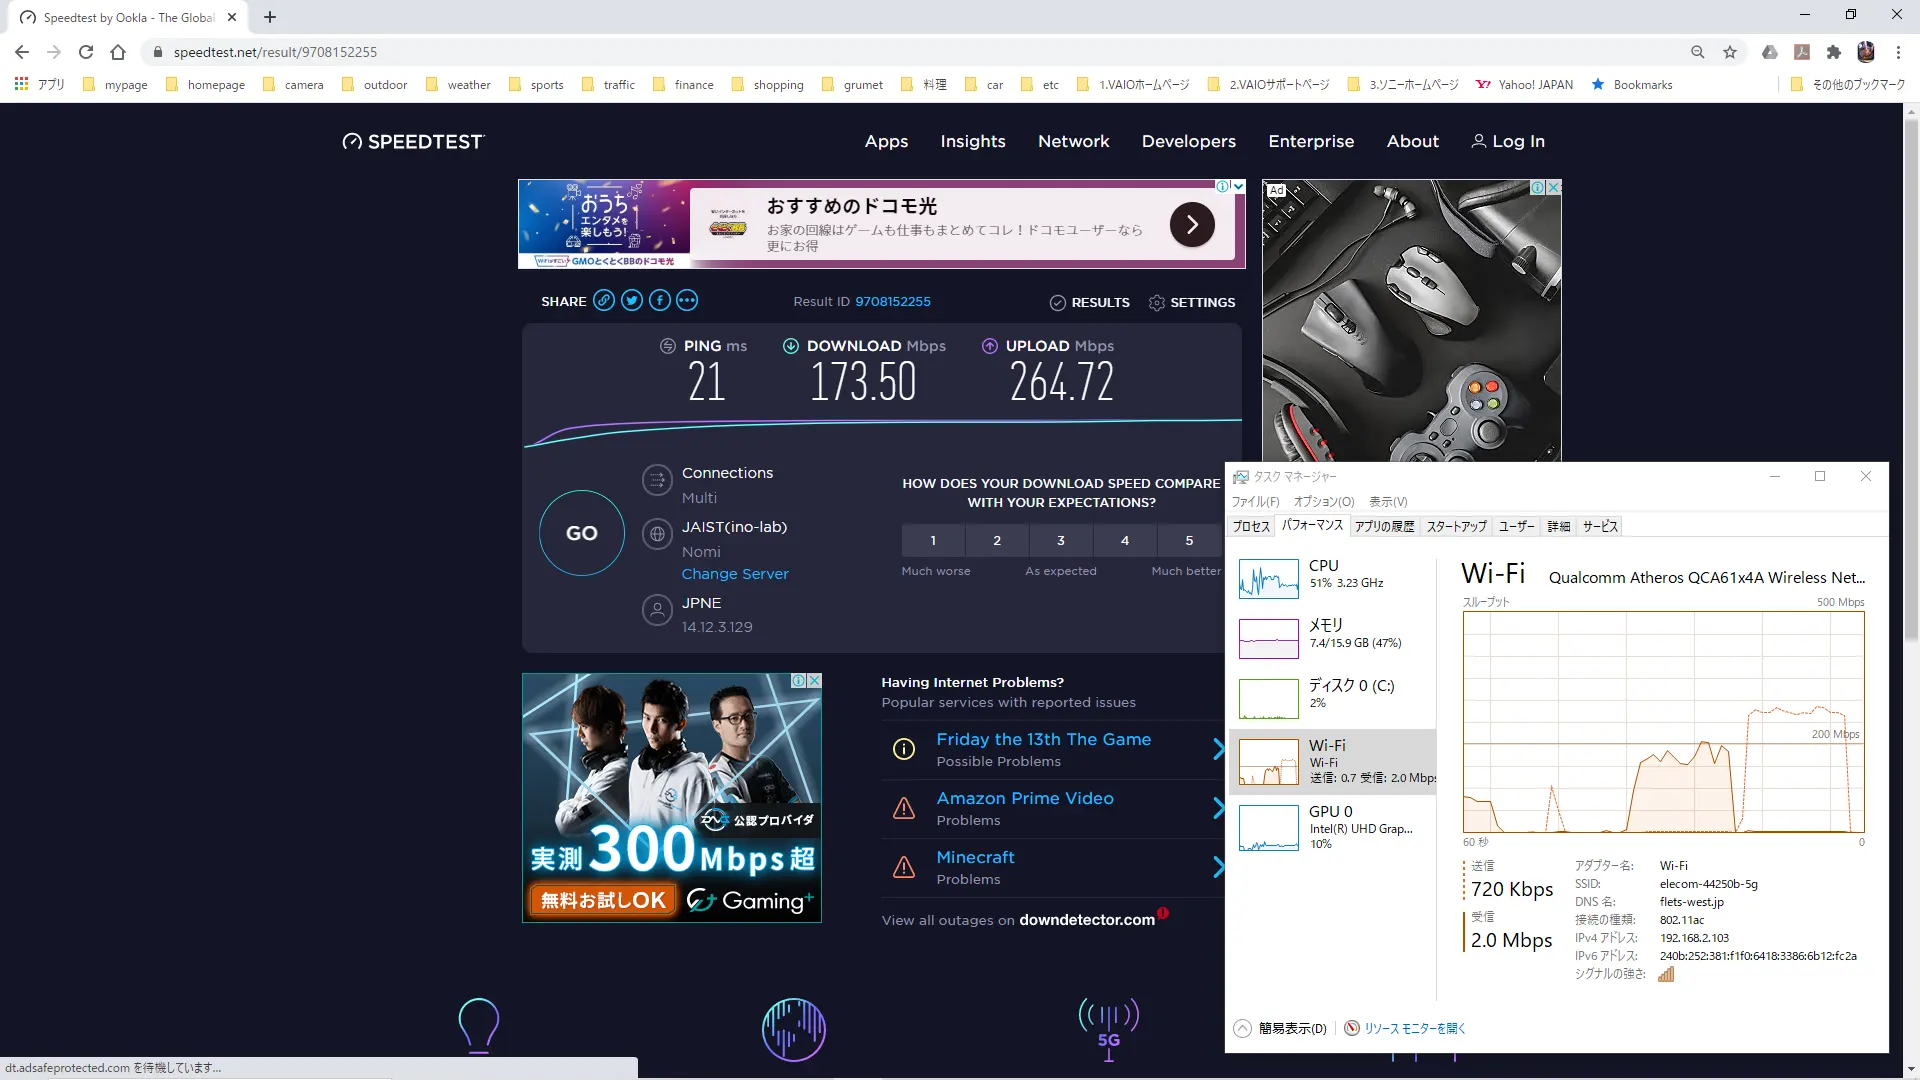Open a new browser tab

pos(270,17)
